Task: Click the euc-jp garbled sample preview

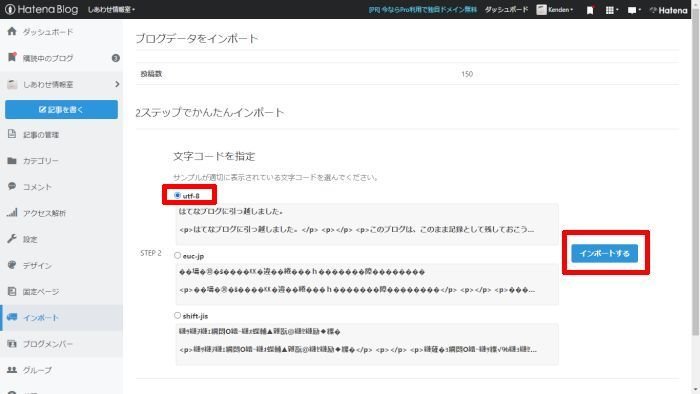Action: [x=367, y=284]
